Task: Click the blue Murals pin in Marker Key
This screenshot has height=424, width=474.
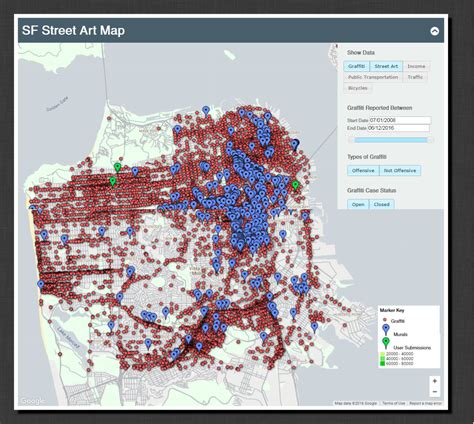Action: click(386, 330)
